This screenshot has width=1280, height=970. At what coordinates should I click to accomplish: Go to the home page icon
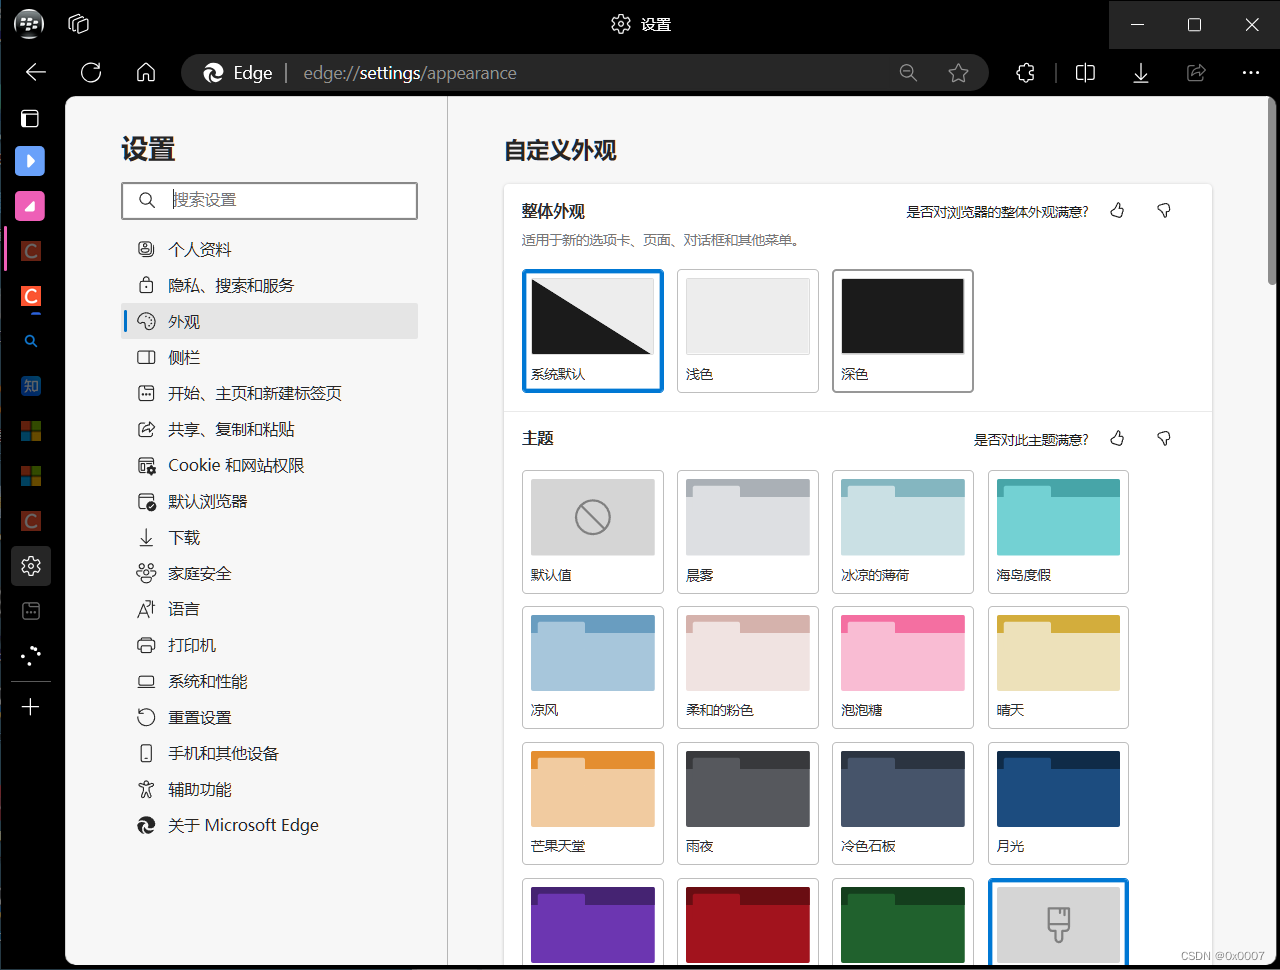coord(146,72)
